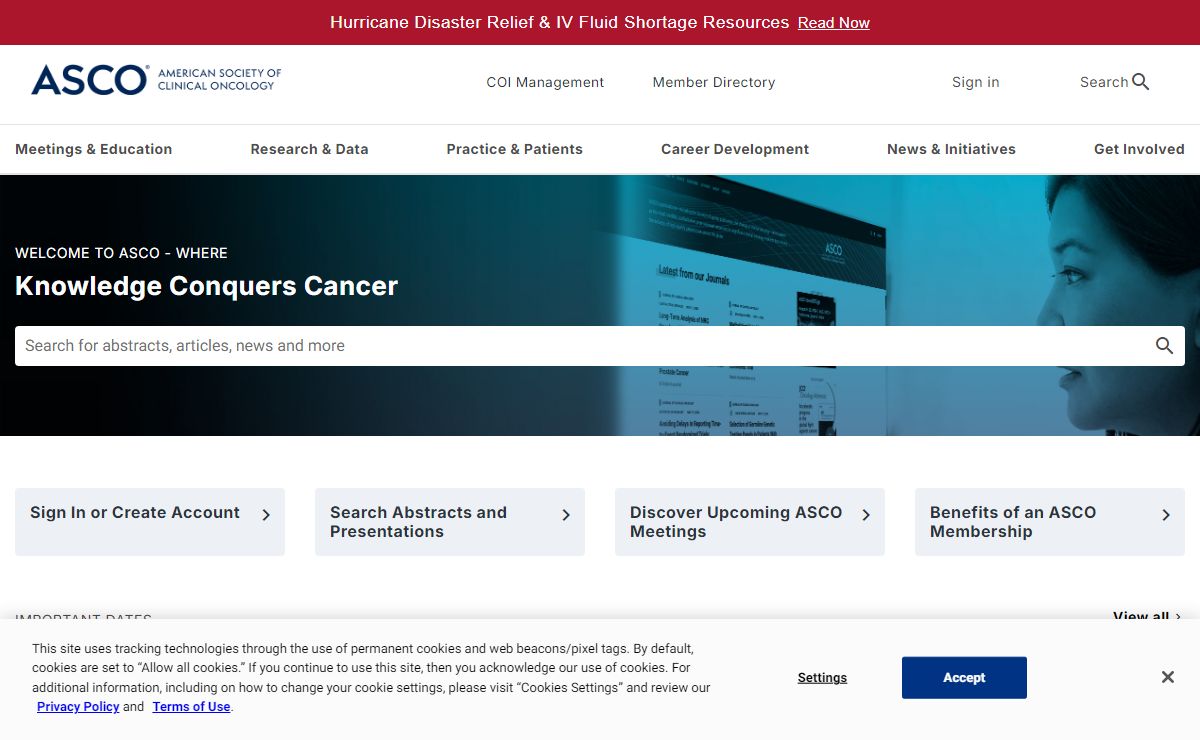Image resolution: width=1200 pixels, height=740 pixels.
Task: Click the ASCO logo in header
Action: 156,80
